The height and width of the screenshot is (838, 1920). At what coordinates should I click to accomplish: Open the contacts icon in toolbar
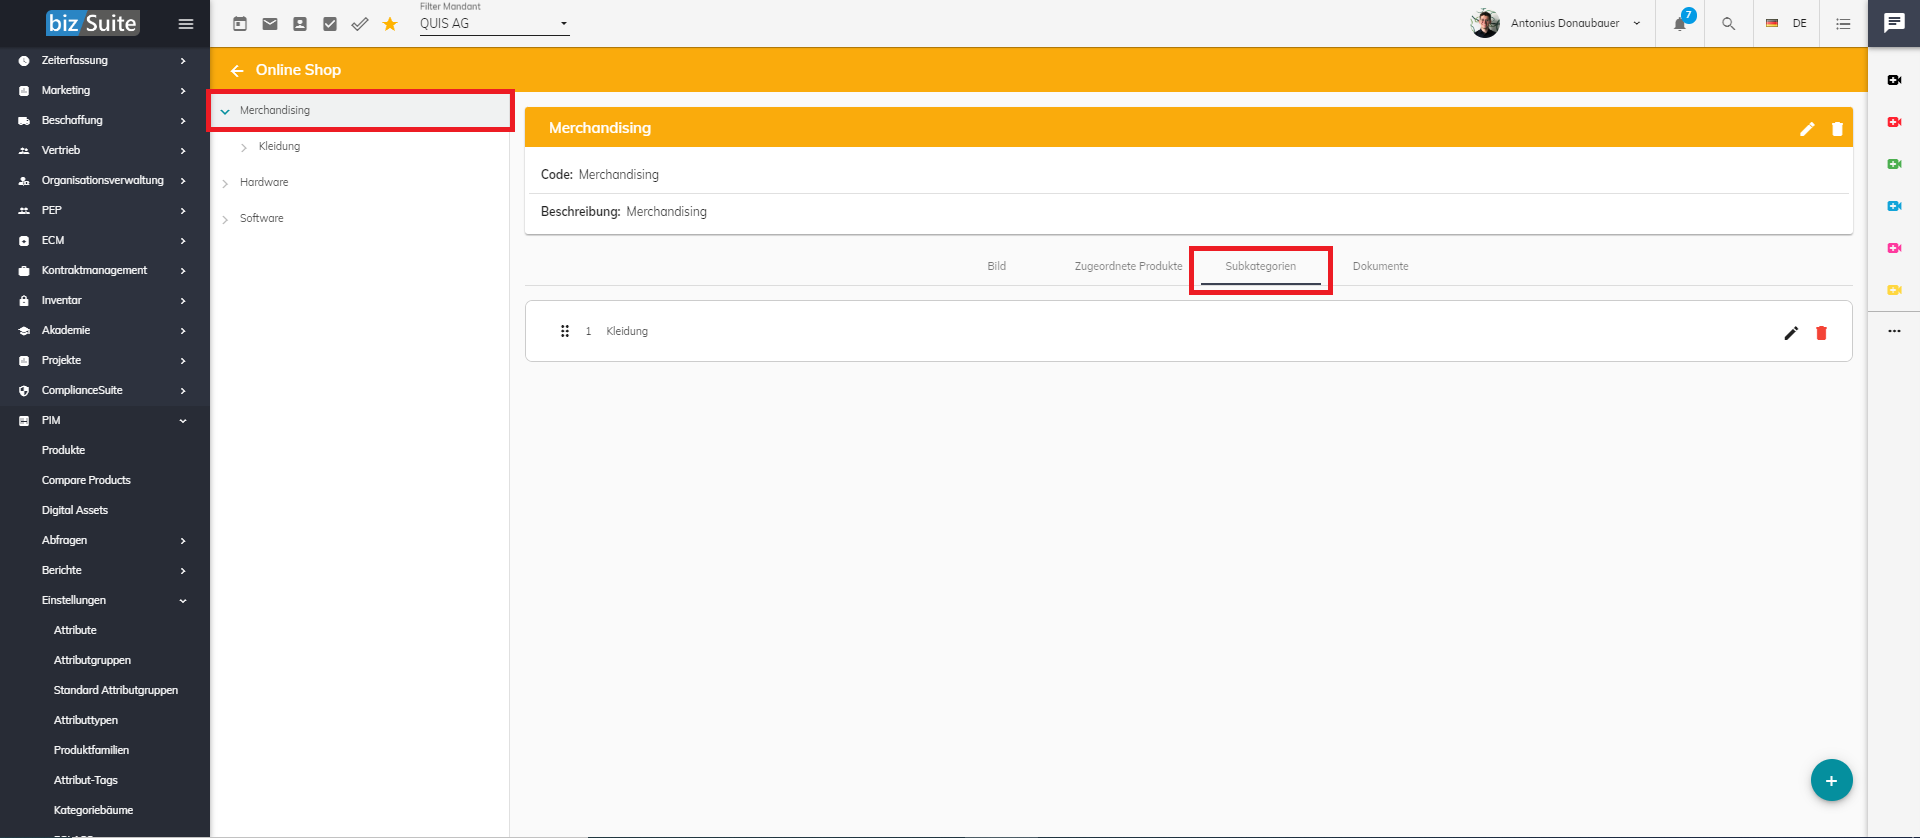pyautogui.click(x=300, y=24)
